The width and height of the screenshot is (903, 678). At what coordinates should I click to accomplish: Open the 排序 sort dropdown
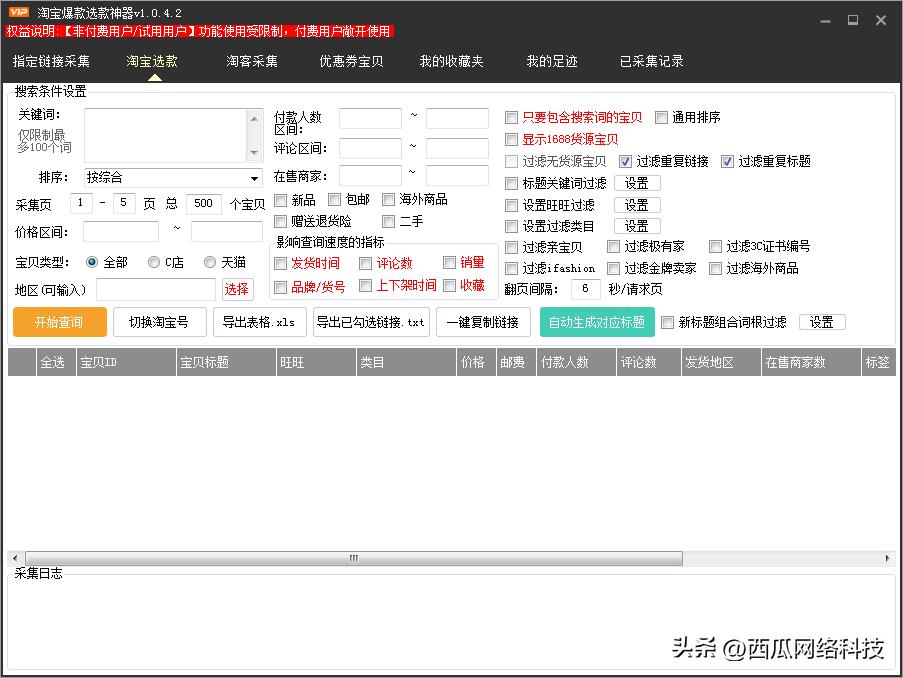255,178
